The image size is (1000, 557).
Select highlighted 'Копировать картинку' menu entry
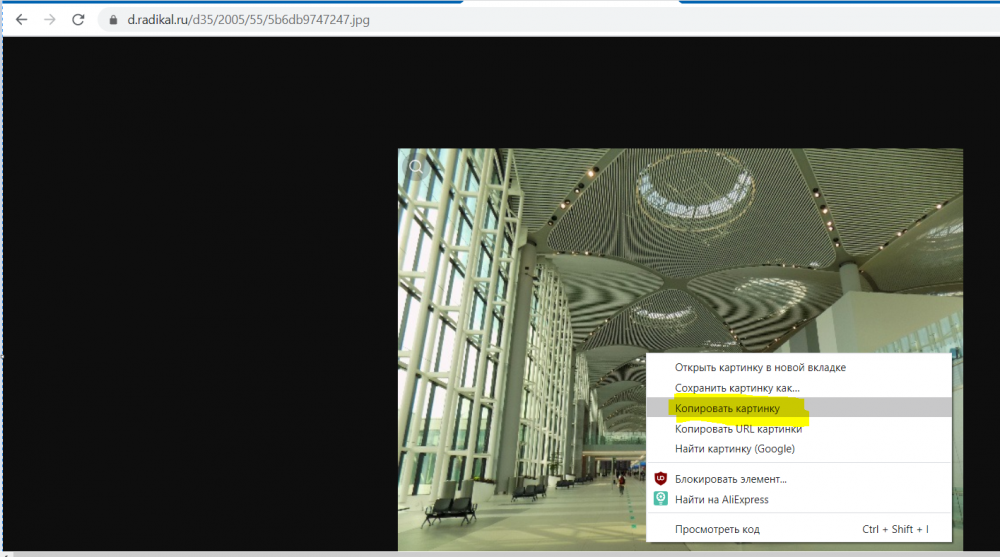[x=727, y=408]
